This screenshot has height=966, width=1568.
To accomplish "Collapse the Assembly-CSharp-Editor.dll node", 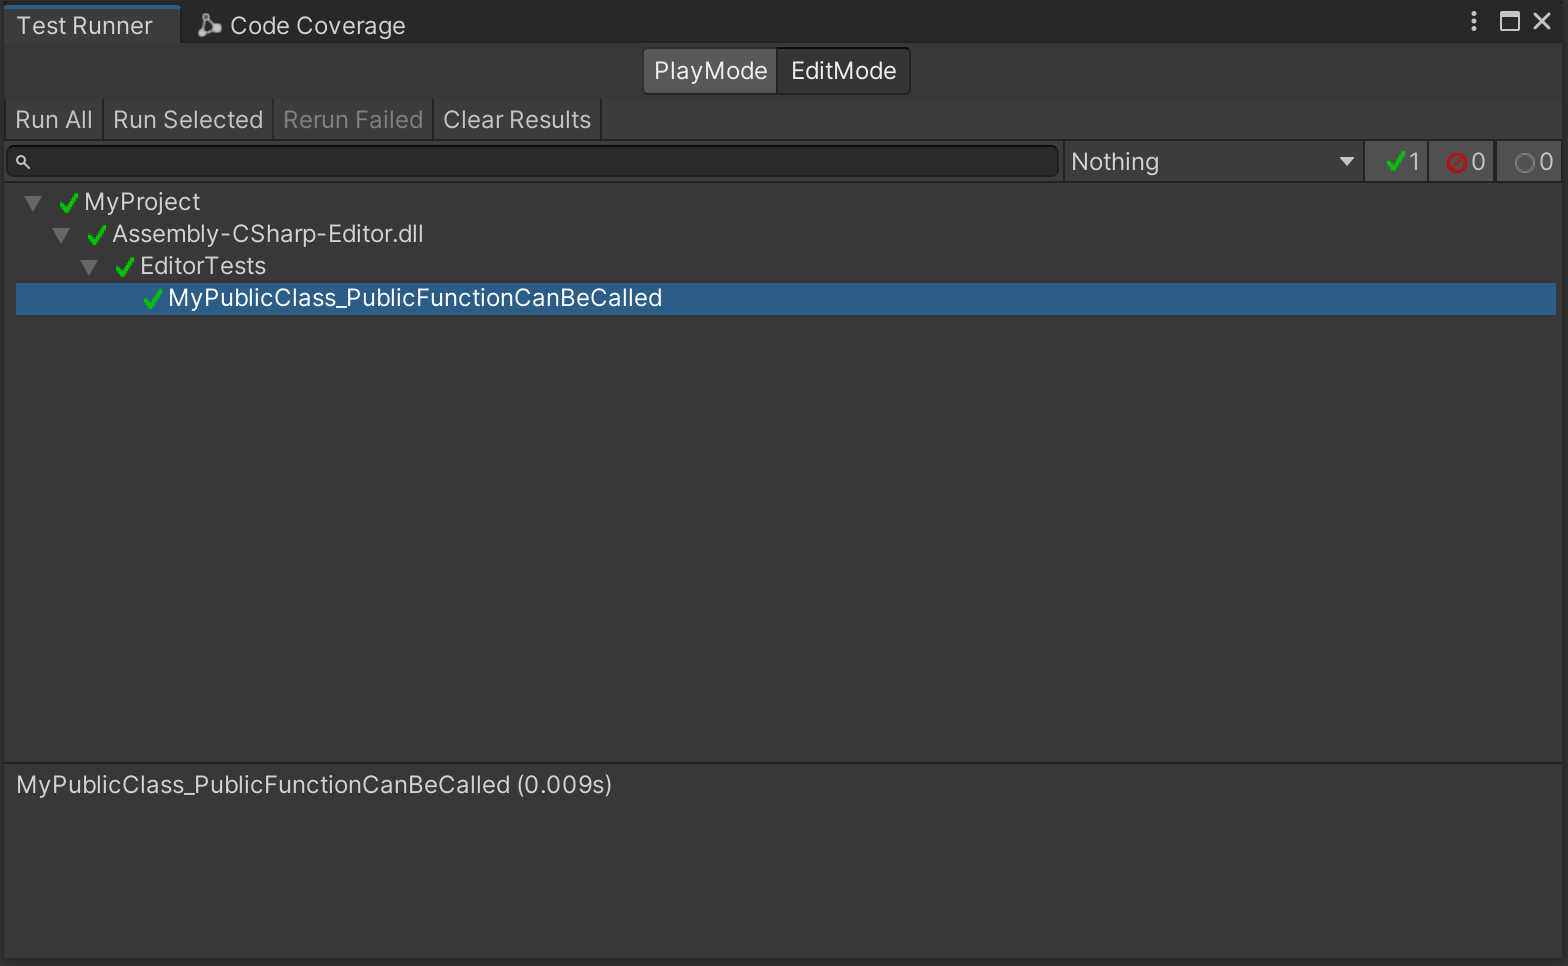I will (x=61, y=235).
